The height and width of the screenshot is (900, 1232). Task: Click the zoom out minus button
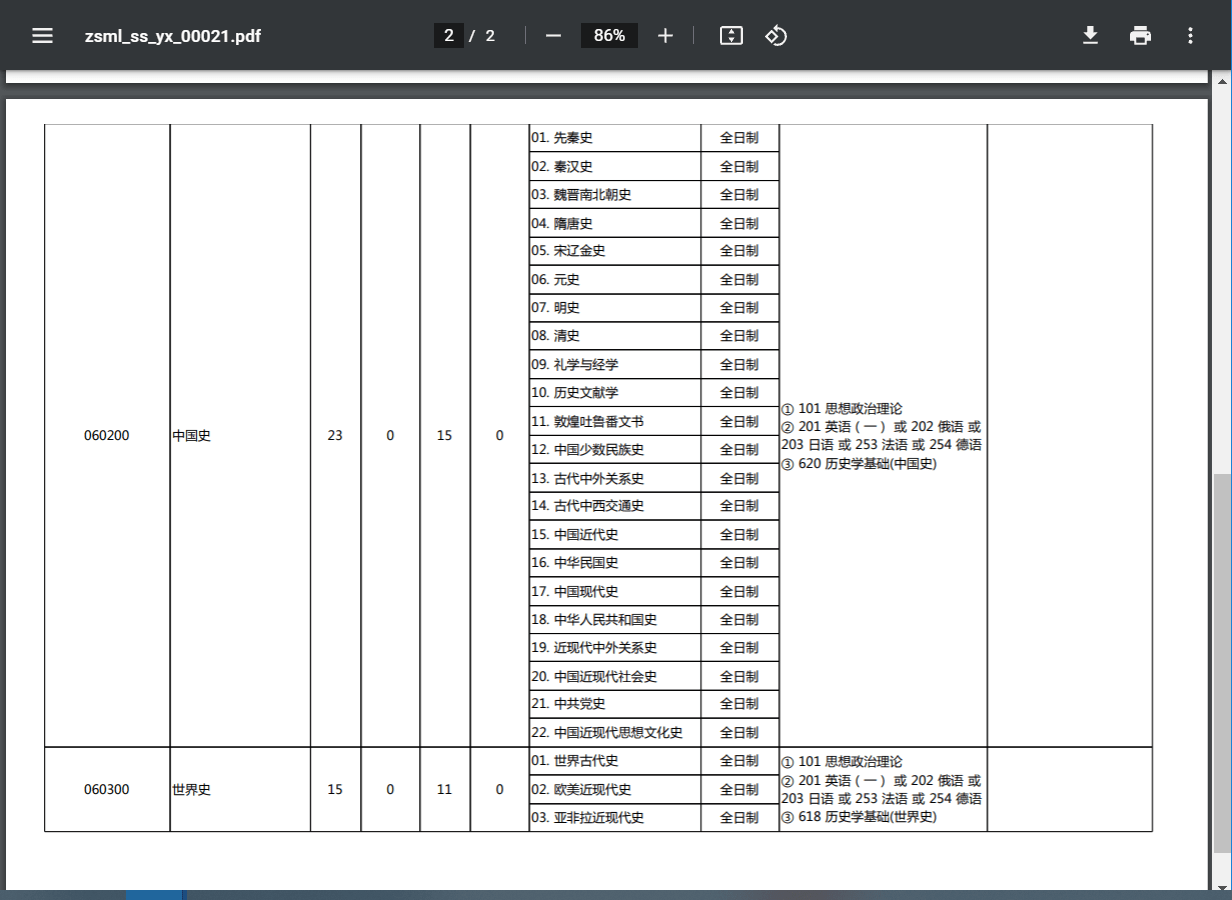(x=553, y=36)
